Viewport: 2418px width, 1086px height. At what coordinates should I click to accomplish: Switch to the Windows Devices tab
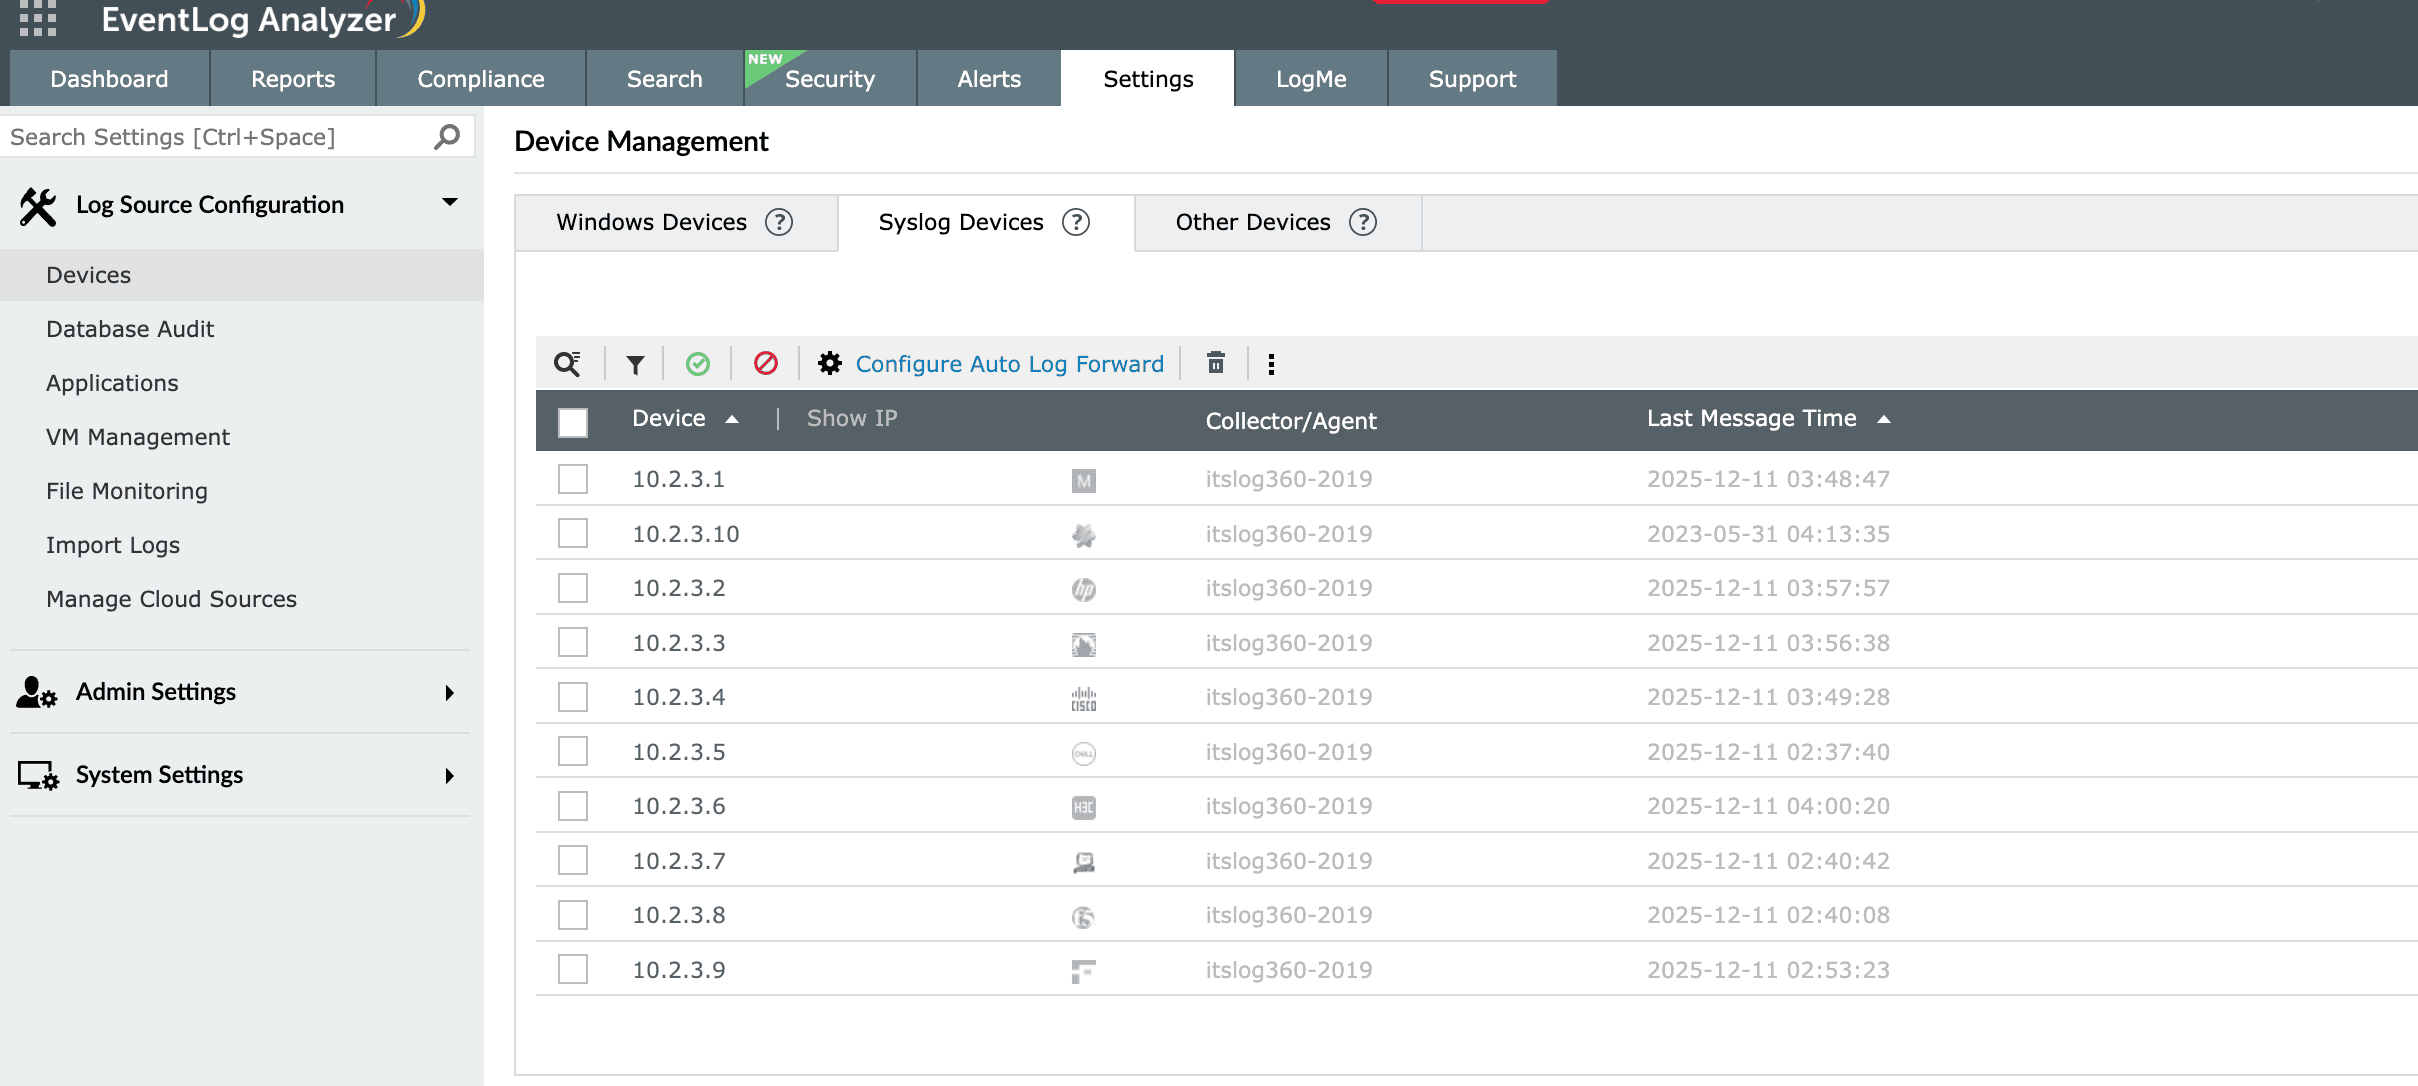pyautogui.click(x=676, y=222)
